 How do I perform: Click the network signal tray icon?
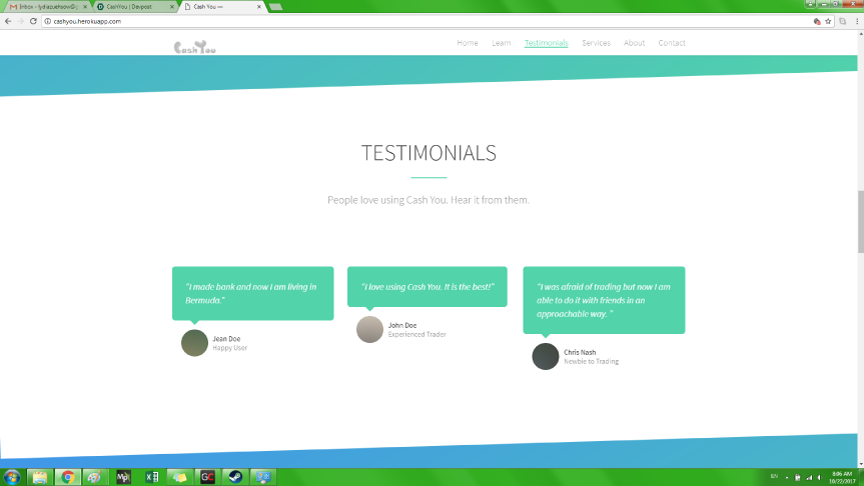(809, 477)
